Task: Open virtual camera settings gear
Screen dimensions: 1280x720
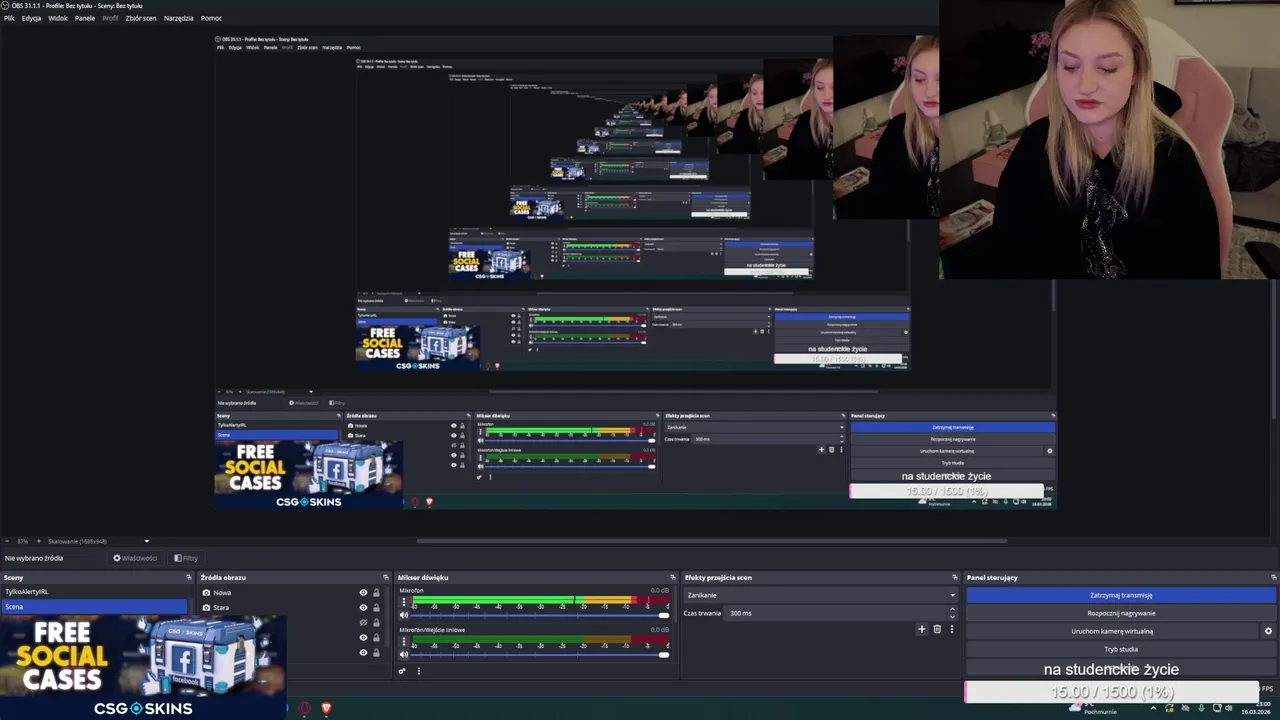Action: pos(1268,631)
